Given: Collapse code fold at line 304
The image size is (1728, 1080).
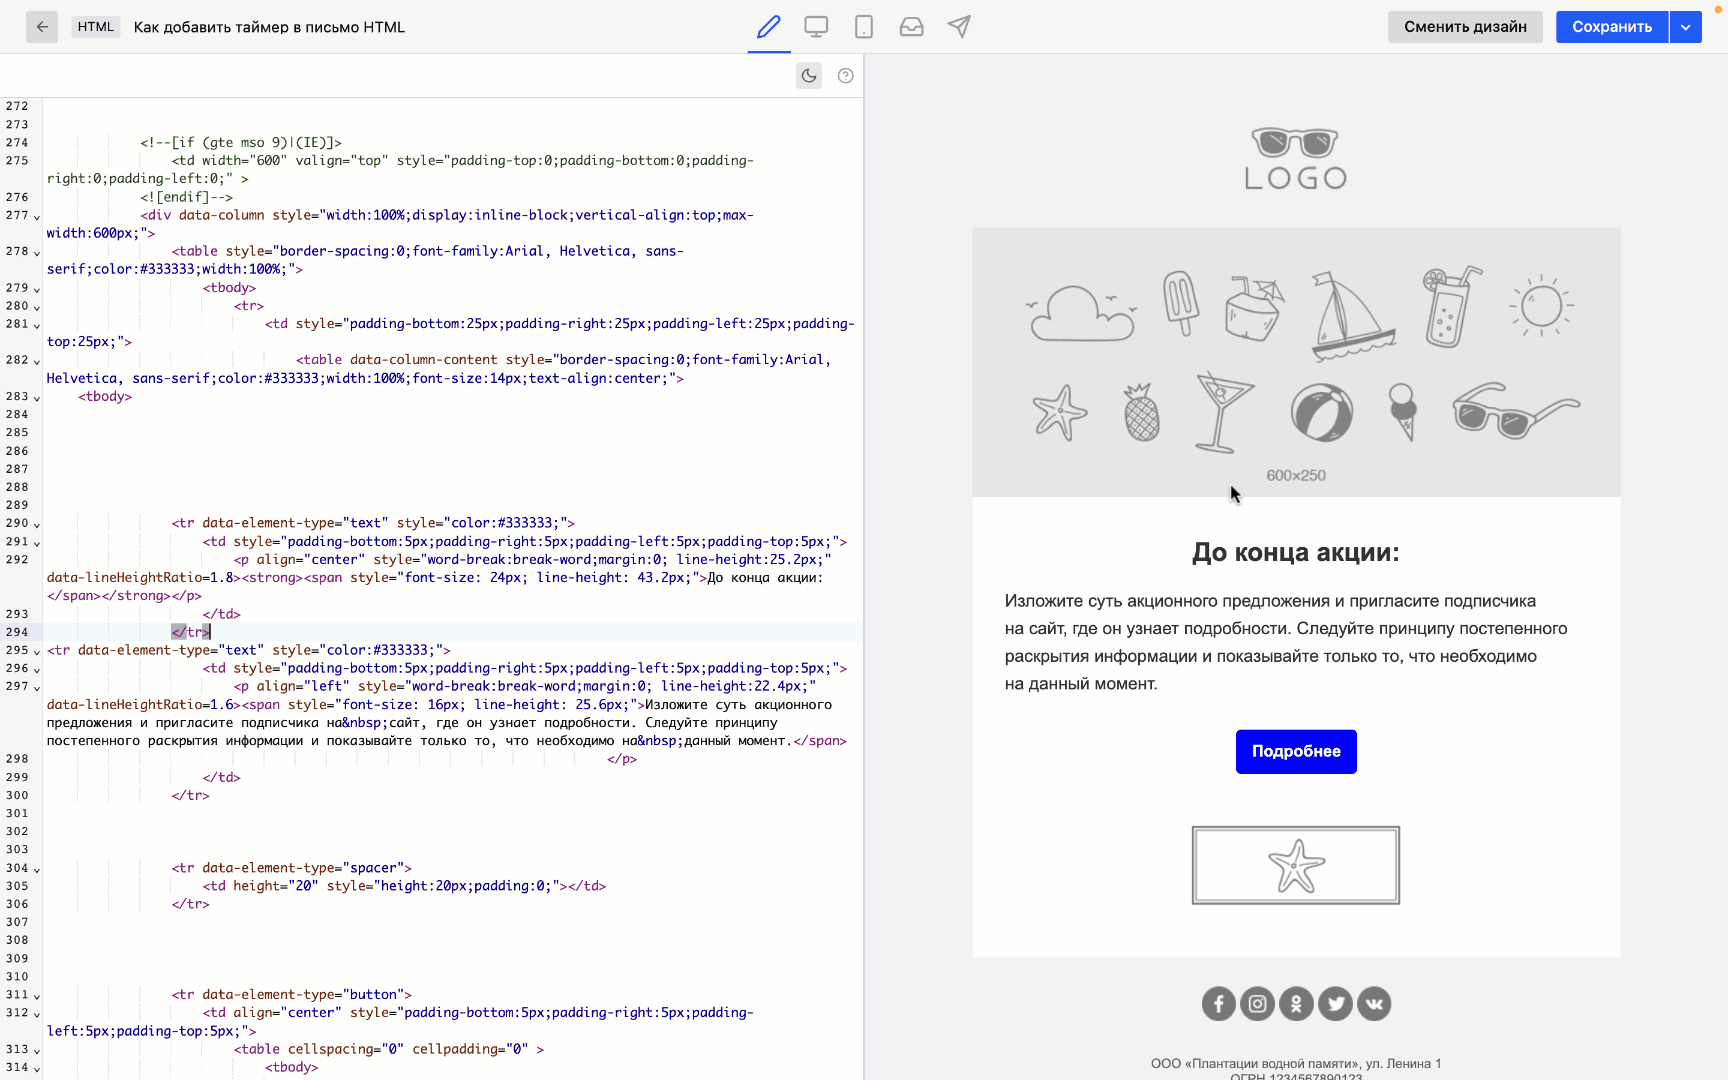Looking at the screenshot, I should [37, 869].
